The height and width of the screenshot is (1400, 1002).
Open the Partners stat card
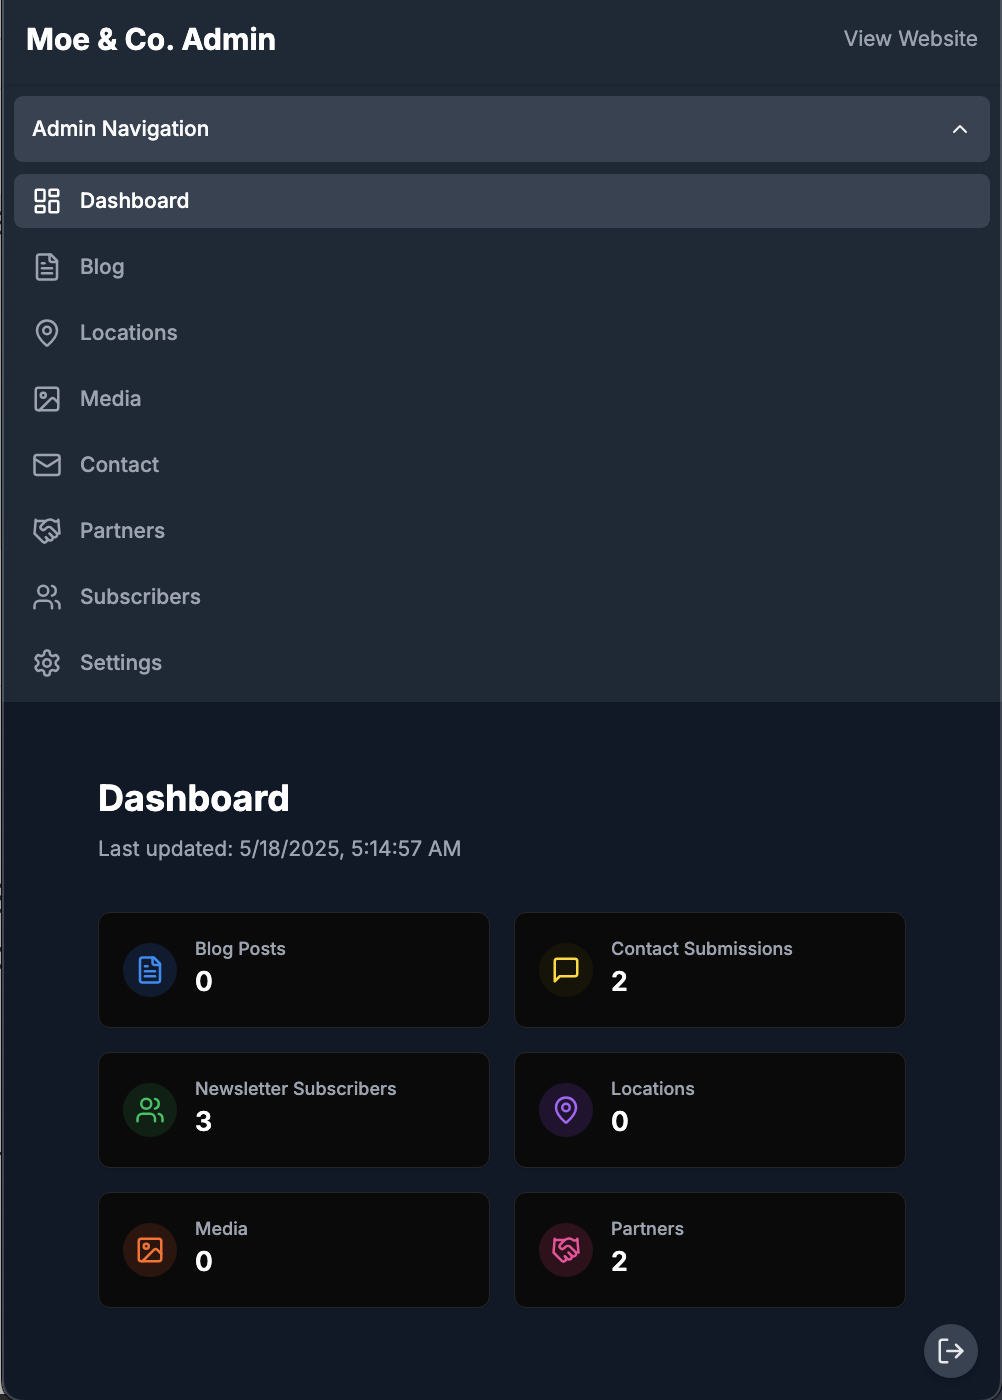710,1250
